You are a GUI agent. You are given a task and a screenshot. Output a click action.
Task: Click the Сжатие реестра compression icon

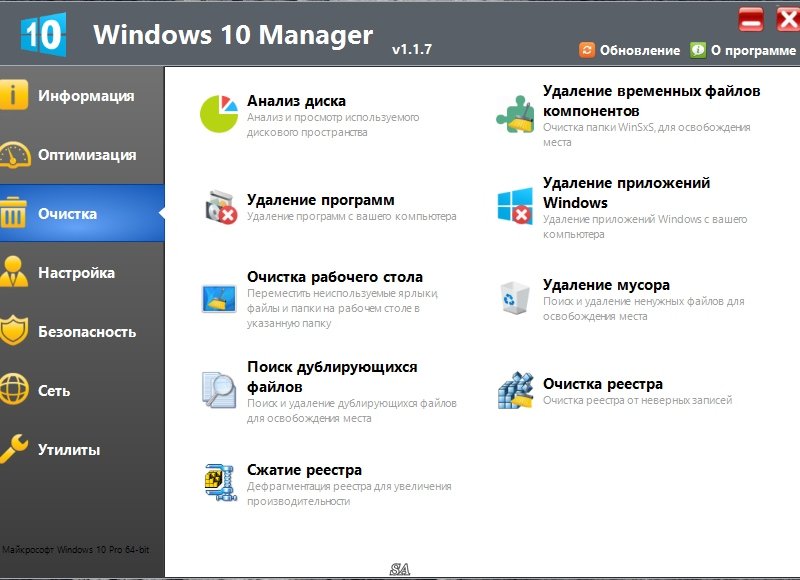click(220, 483)
